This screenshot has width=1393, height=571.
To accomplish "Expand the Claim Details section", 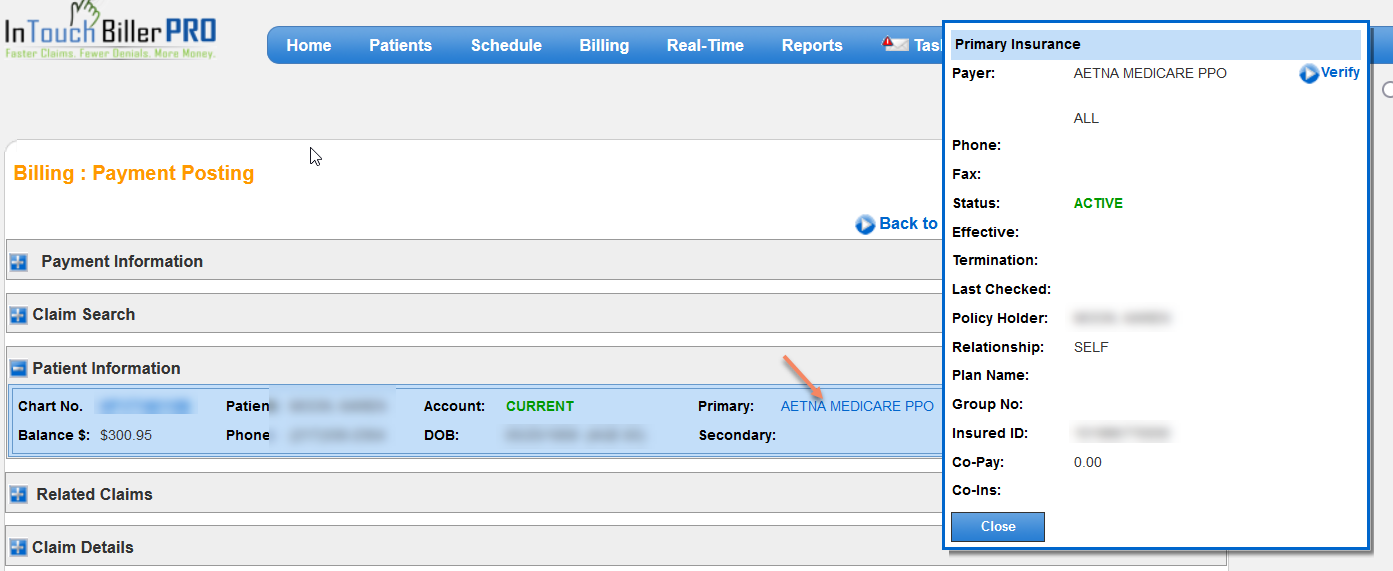I will pyautogui.click(x=19, y=548).
